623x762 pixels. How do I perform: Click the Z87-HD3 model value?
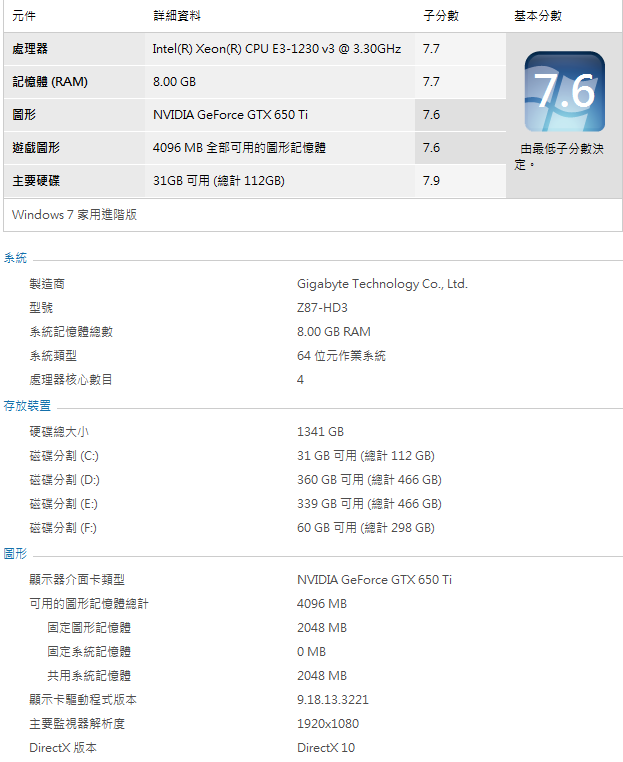tap(322, 308)
